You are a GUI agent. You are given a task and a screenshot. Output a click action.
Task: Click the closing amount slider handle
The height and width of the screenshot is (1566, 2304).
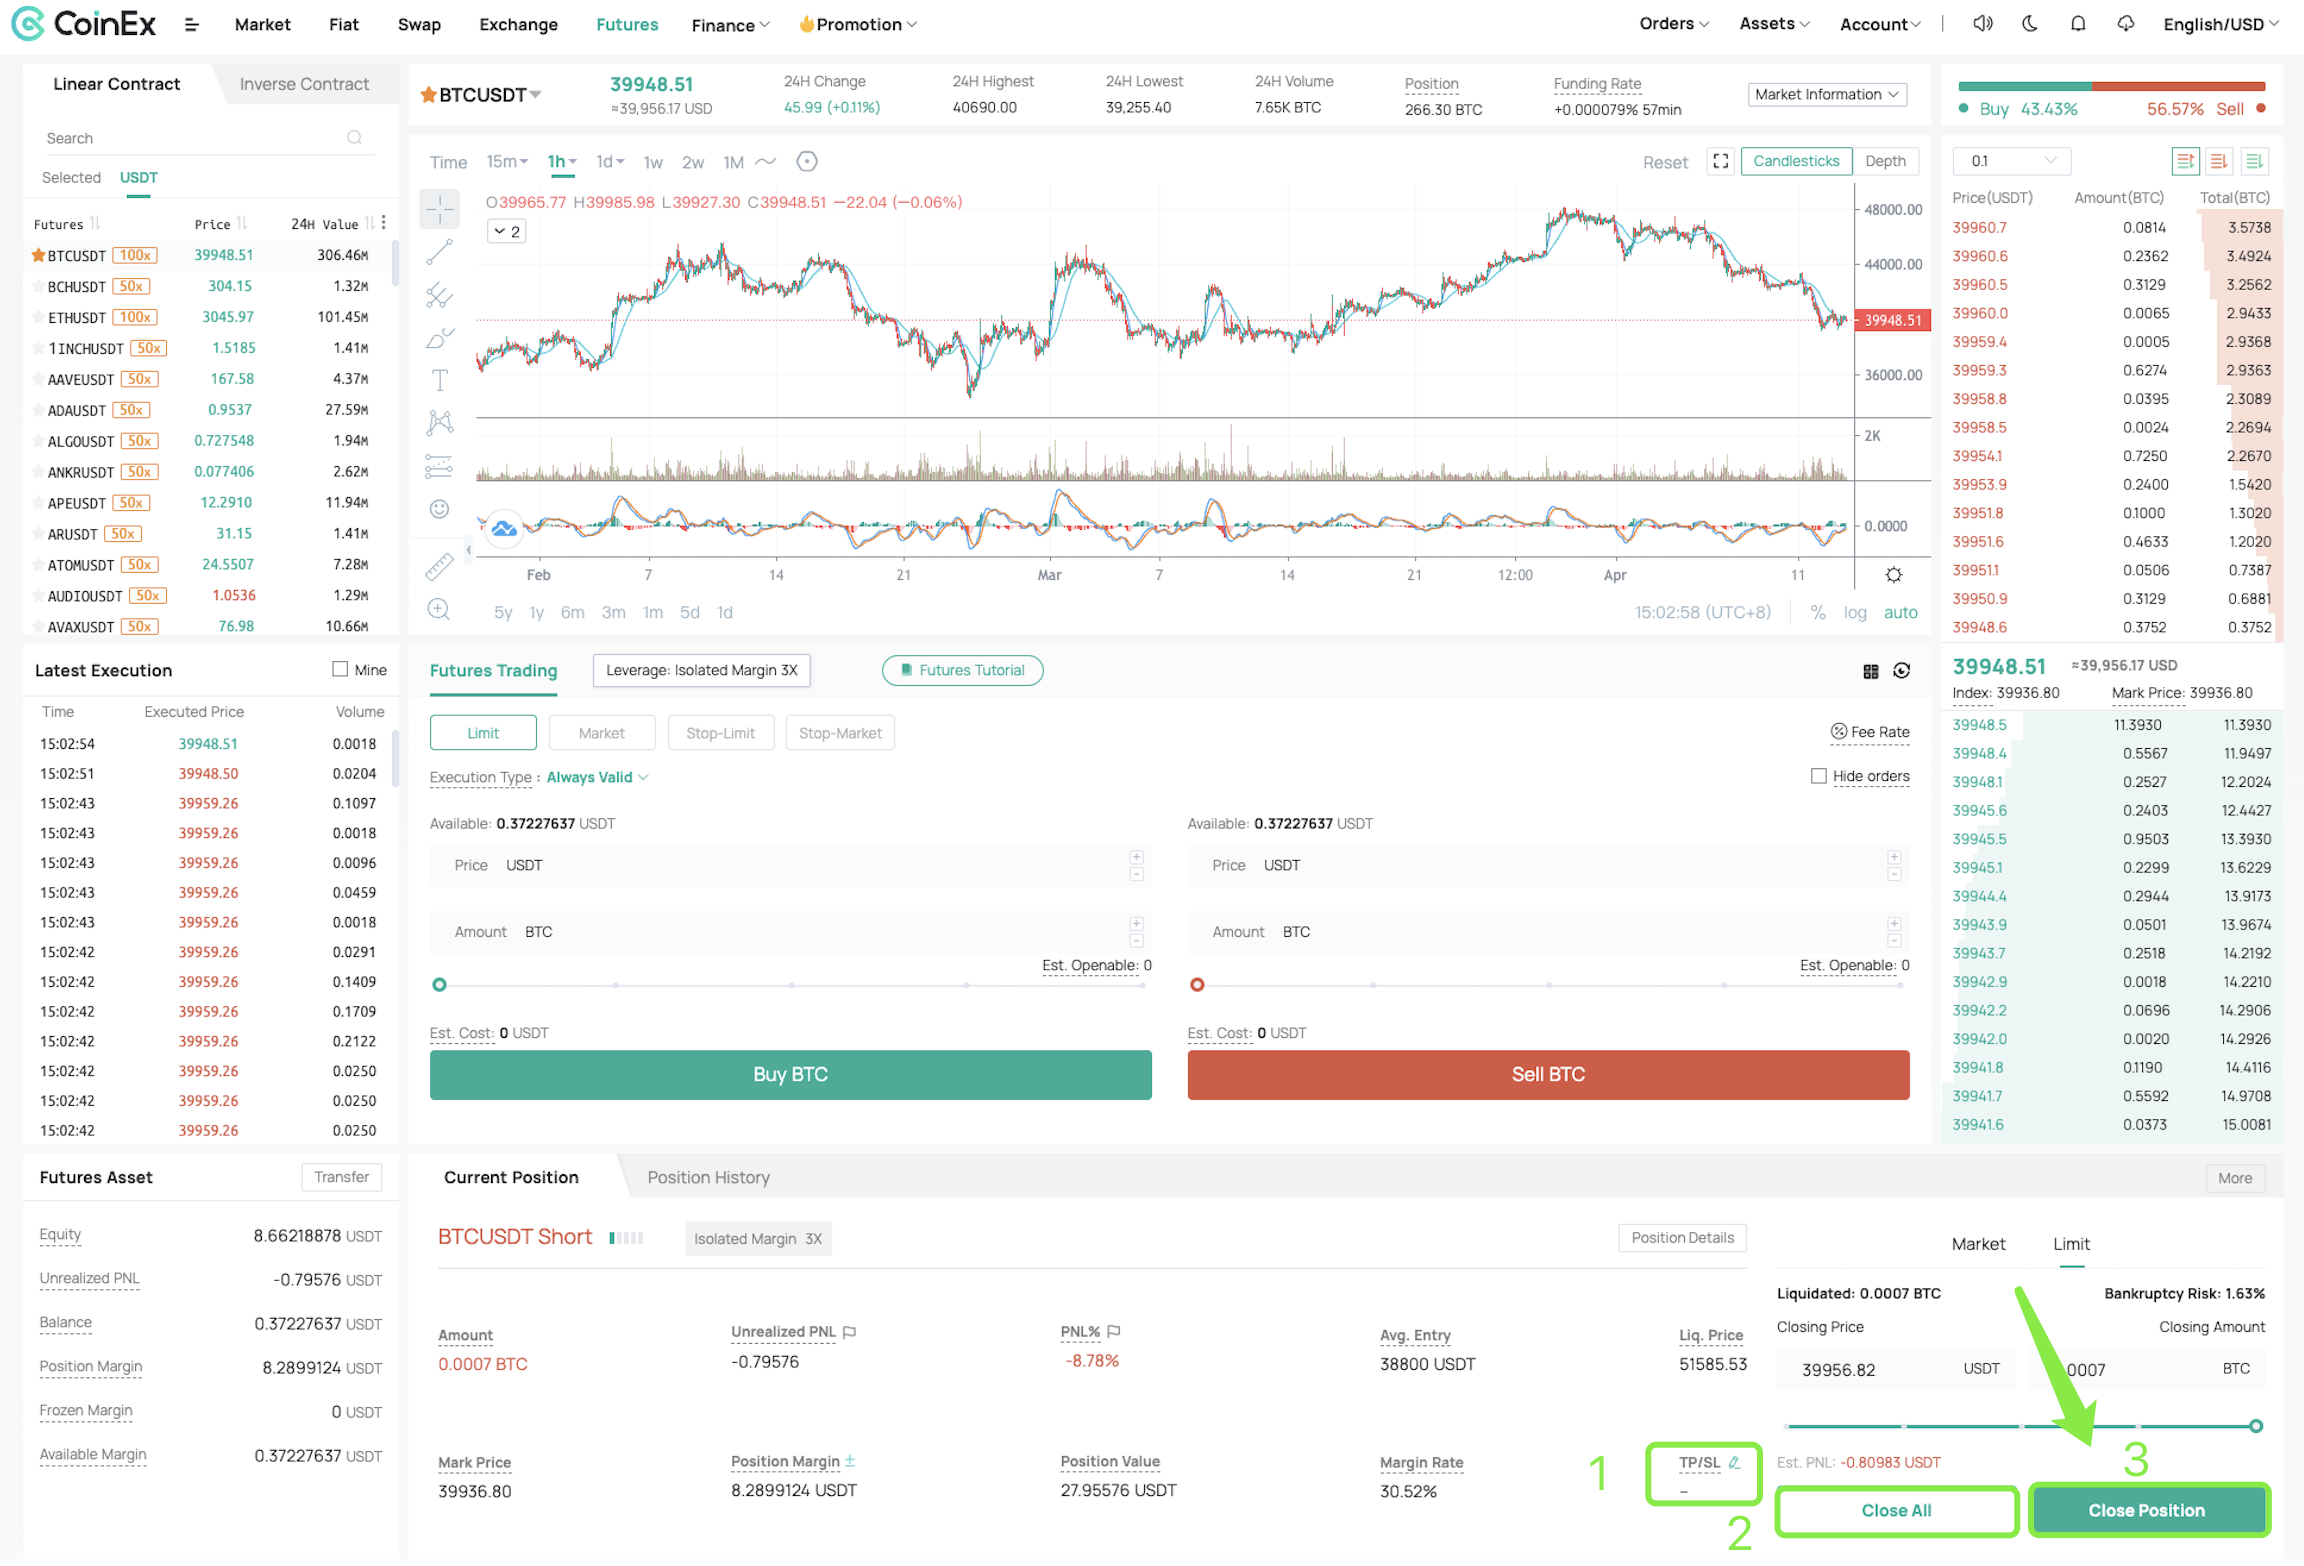[x=2255, y=1427]
